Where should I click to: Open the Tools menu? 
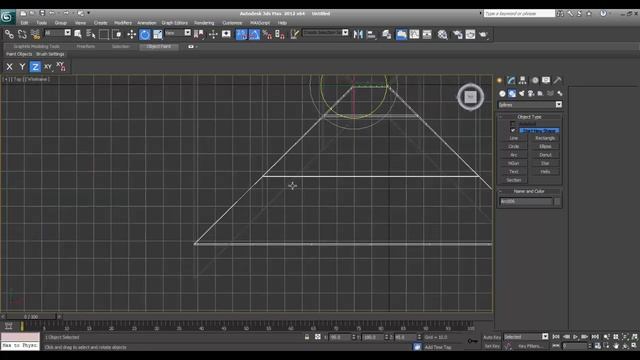(42, 23)
